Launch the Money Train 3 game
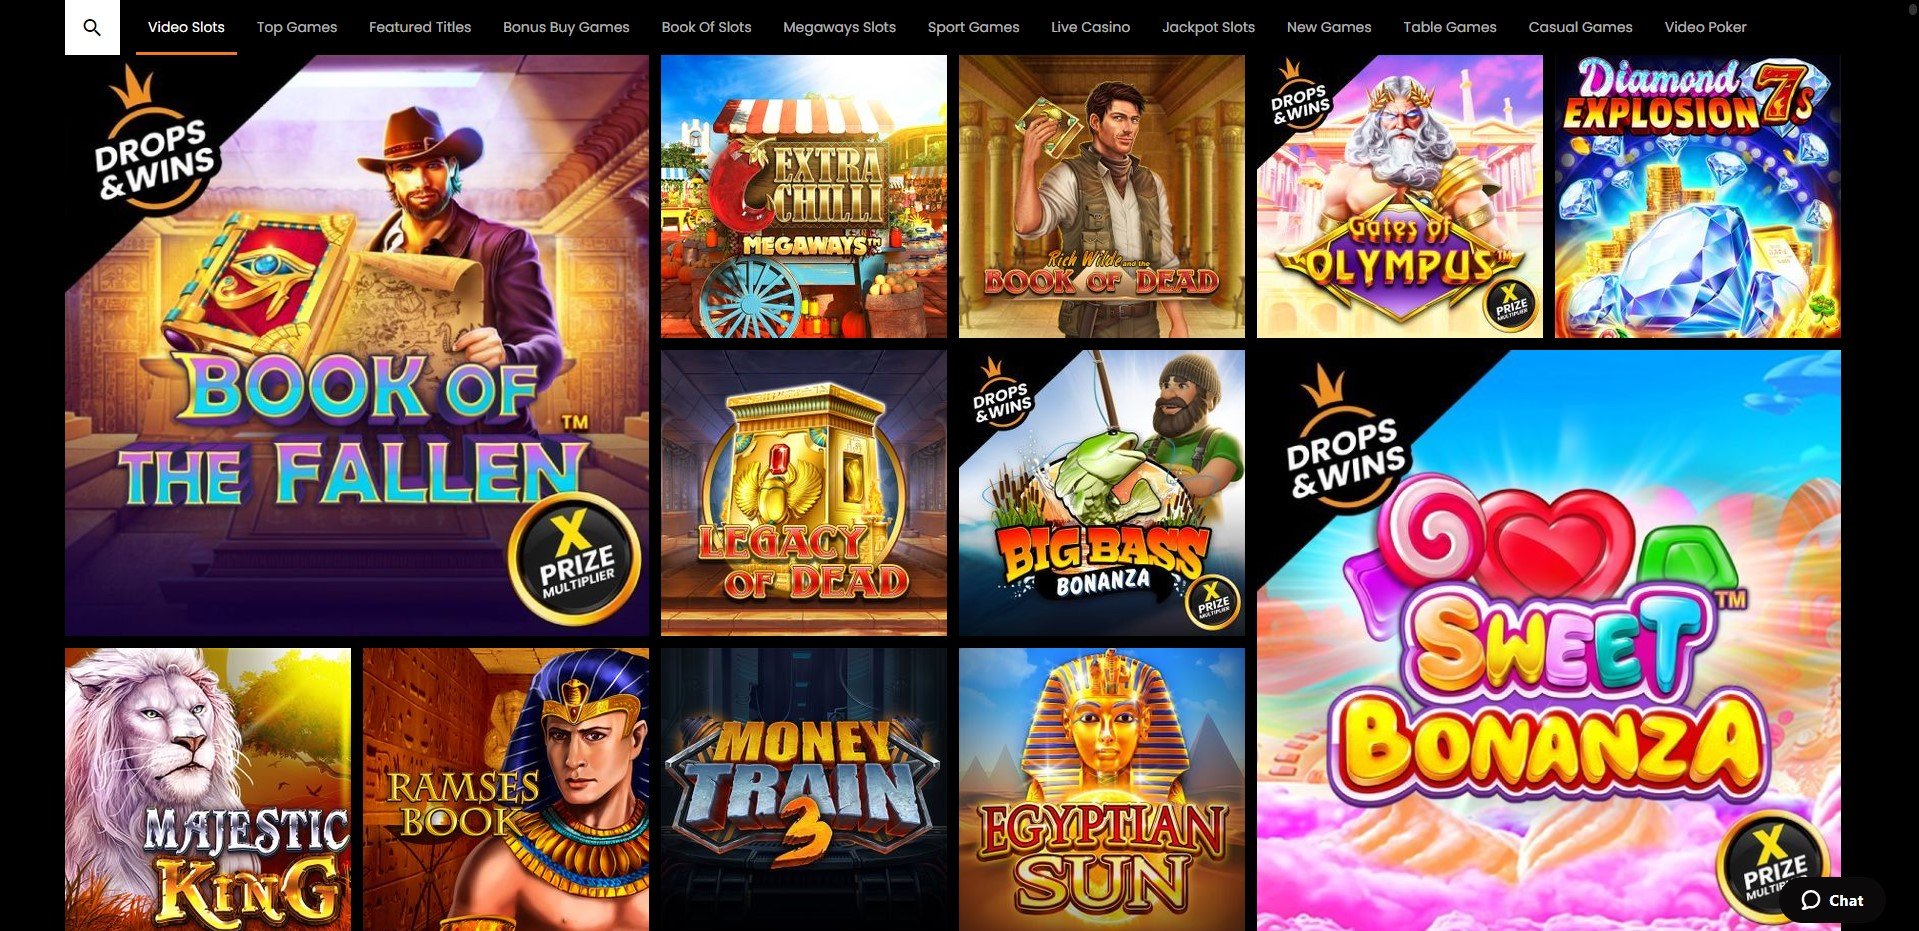The image size is (1919, 931). [804, 789]
